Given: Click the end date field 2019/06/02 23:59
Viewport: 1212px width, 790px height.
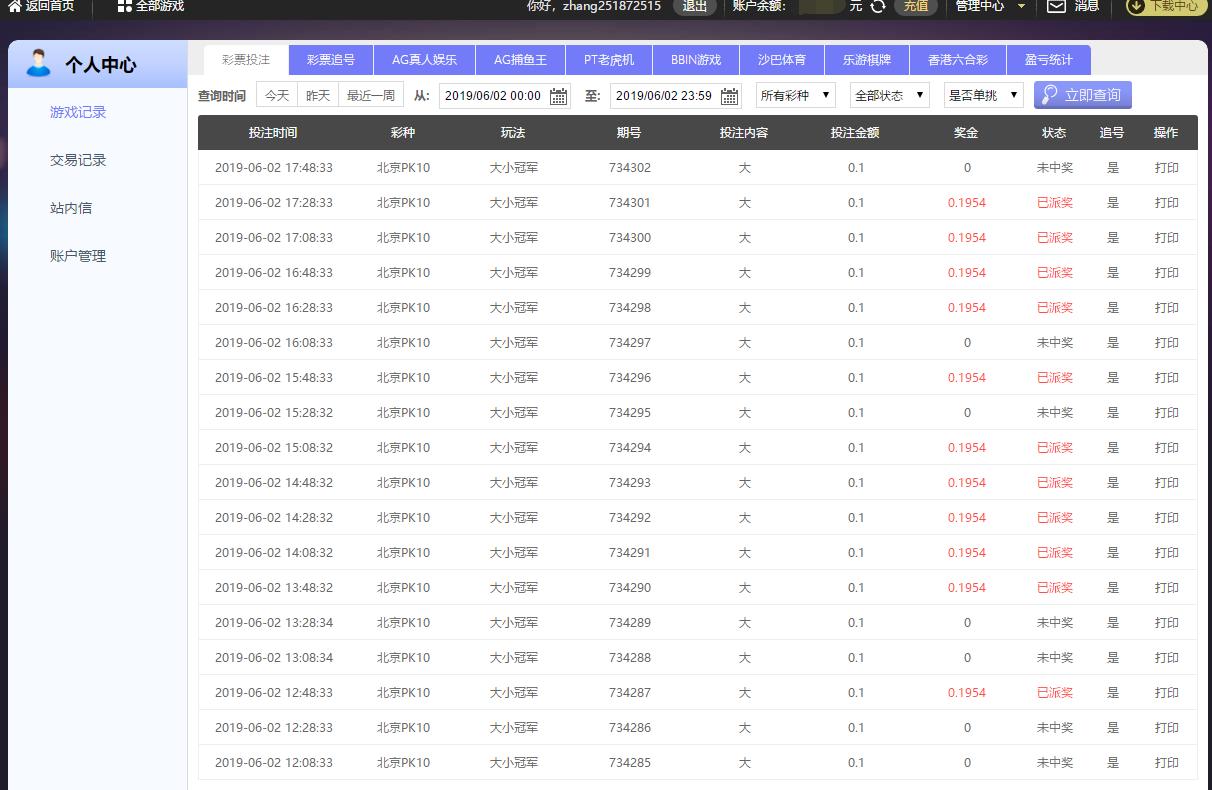Looking at the screenshot, I should point(675,96).
